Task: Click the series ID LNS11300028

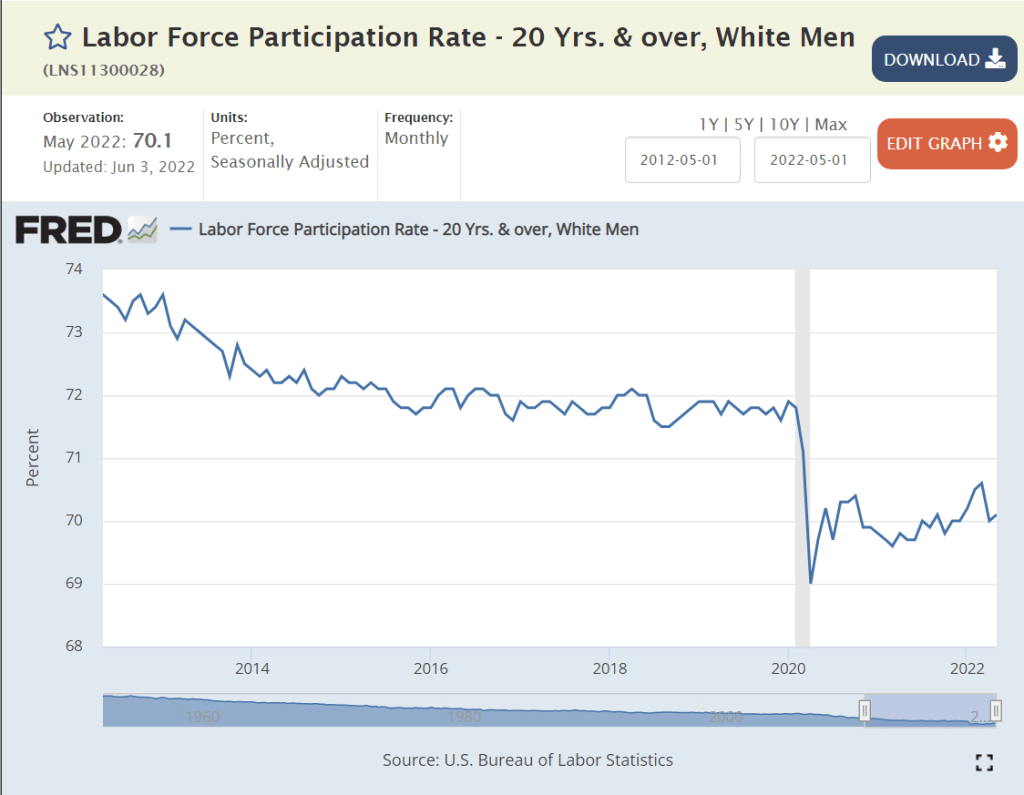Action: coord(104,71)
